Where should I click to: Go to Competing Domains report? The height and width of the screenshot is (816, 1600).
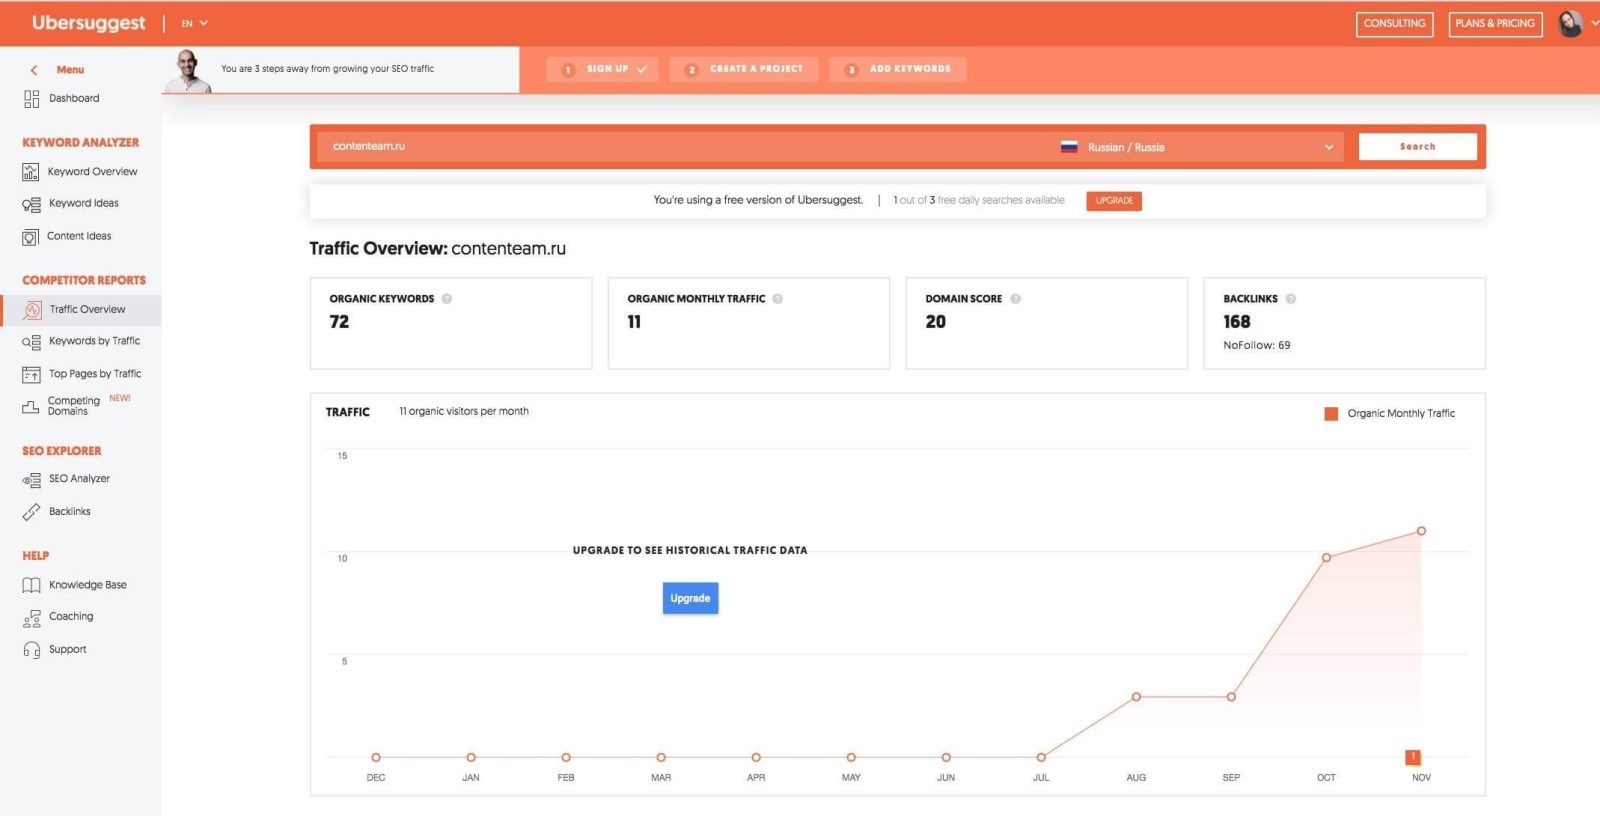(73, 405)
